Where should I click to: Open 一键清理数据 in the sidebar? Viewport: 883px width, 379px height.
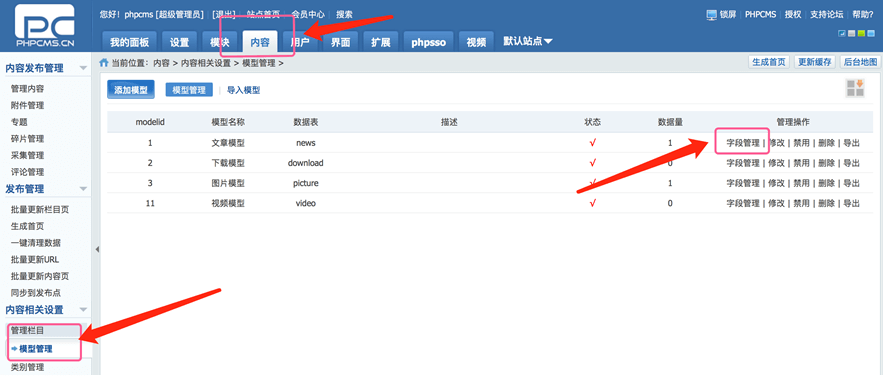(x=36, y=243)
